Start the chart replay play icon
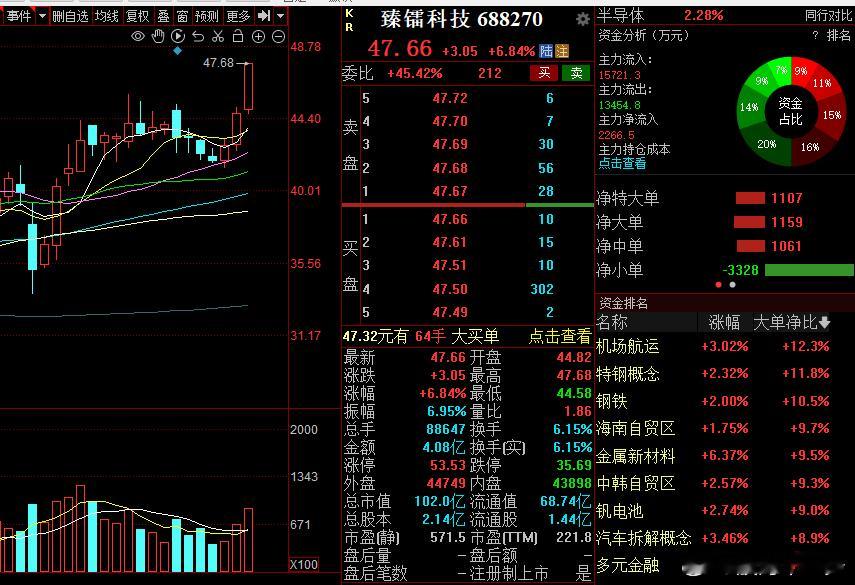The height and width of the screenshot is (585, 855). click(x=178, y=37)
